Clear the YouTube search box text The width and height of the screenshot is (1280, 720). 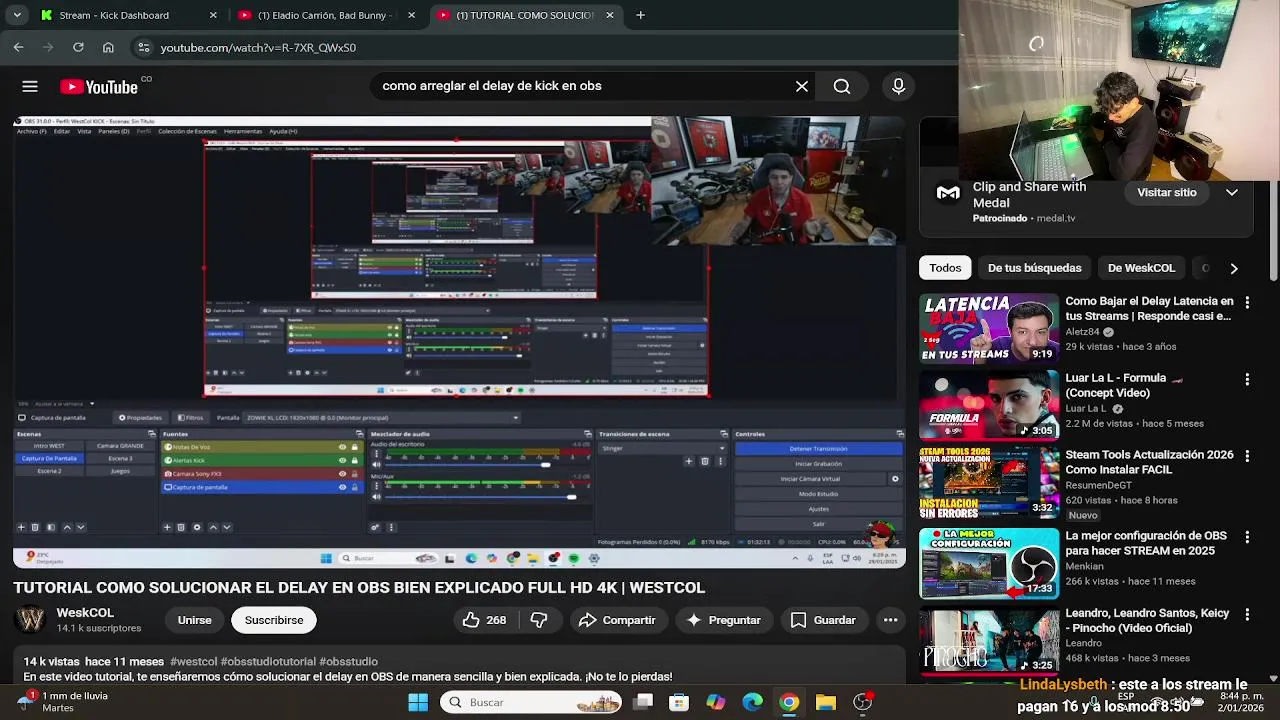click(802, 86)
